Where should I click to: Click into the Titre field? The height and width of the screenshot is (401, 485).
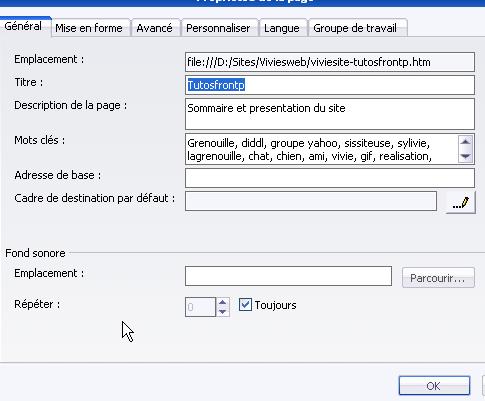(x=330, y=85)
